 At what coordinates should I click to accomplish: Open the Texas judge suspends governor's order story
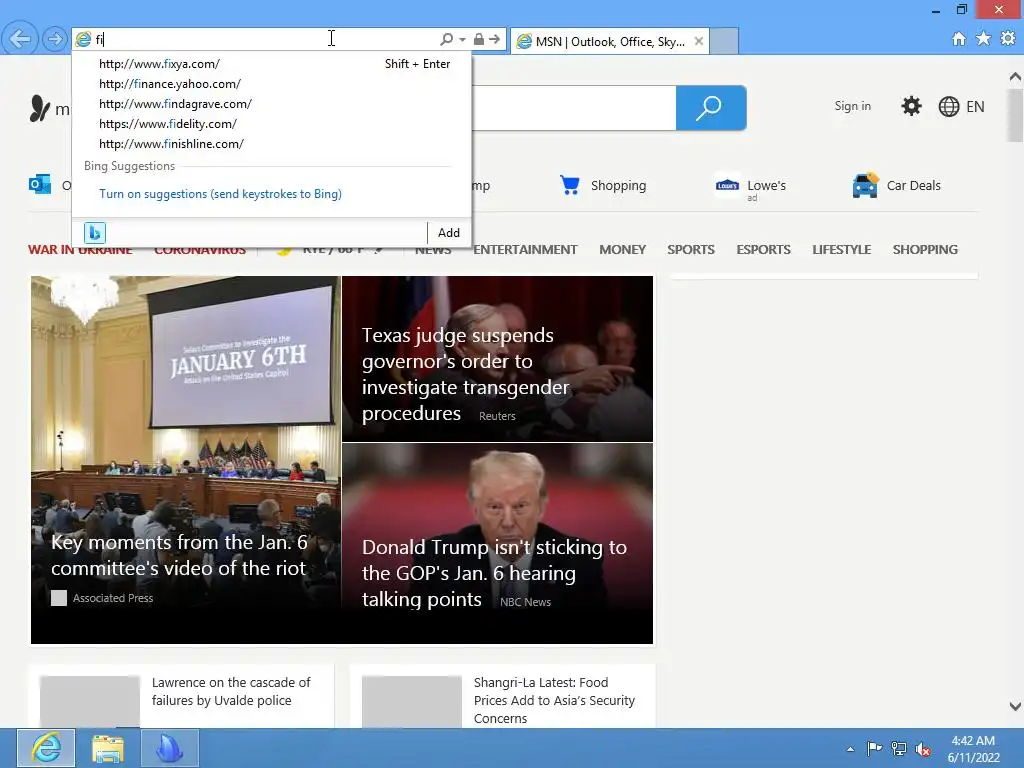498,359
